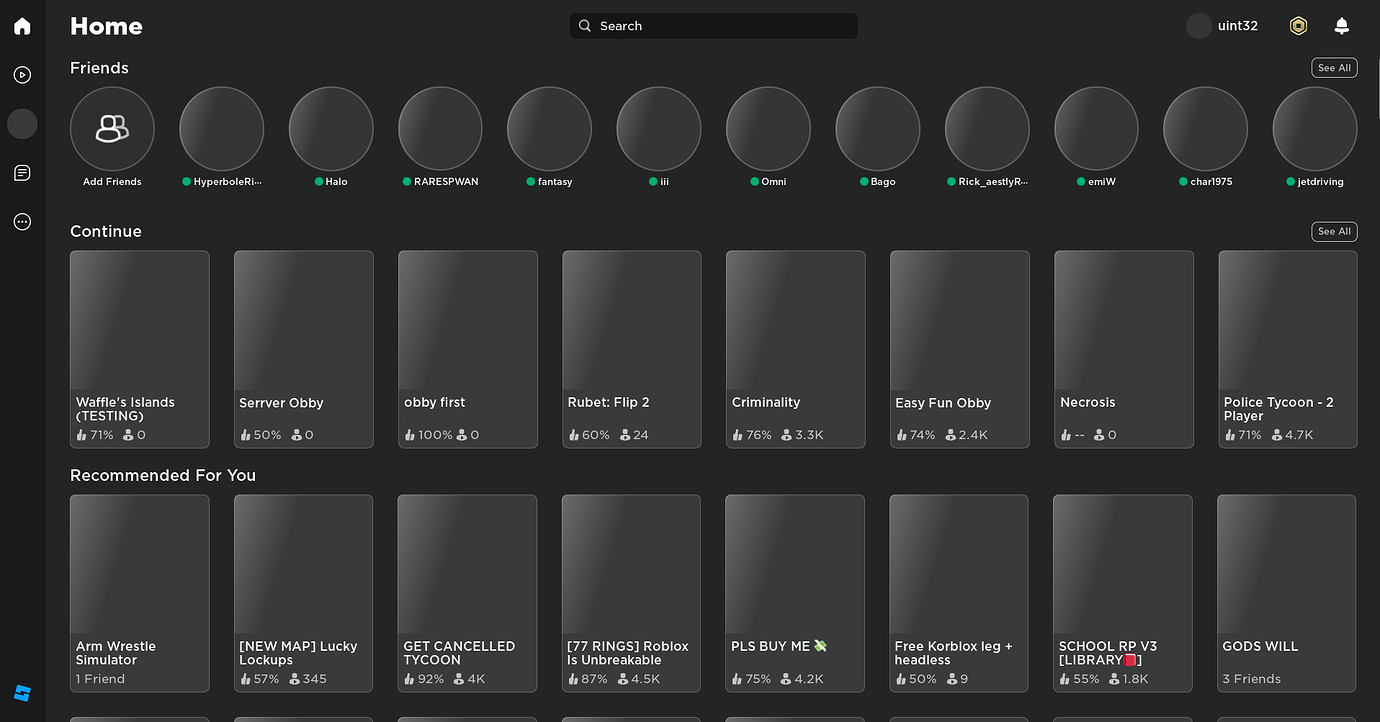Click the Home page title
The width and height of the screenshot is (1380, 722).
106,26
